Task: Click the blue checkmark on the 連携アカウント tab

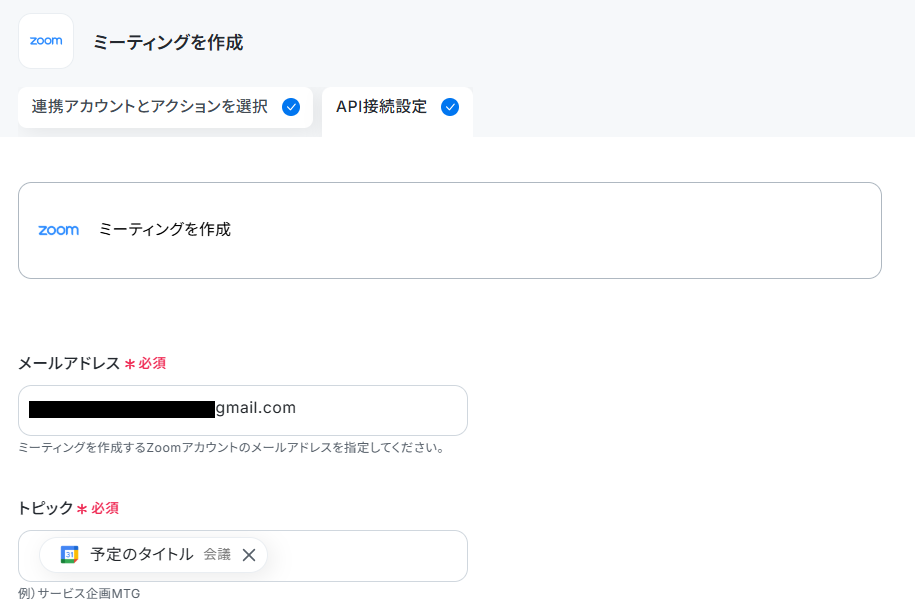Action: click(x=291, y=107)
